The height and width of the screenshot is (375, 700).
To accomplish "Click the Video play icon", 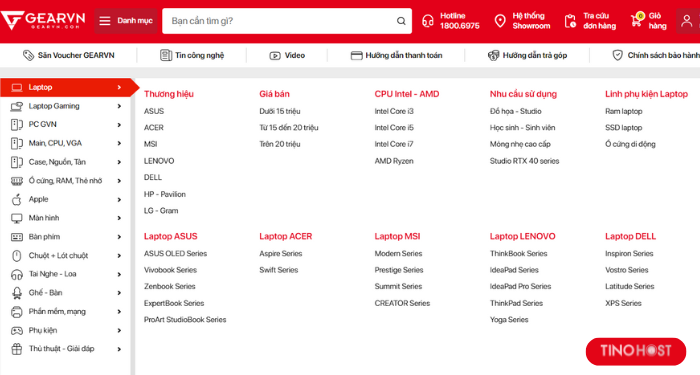I will pos(275,56).
